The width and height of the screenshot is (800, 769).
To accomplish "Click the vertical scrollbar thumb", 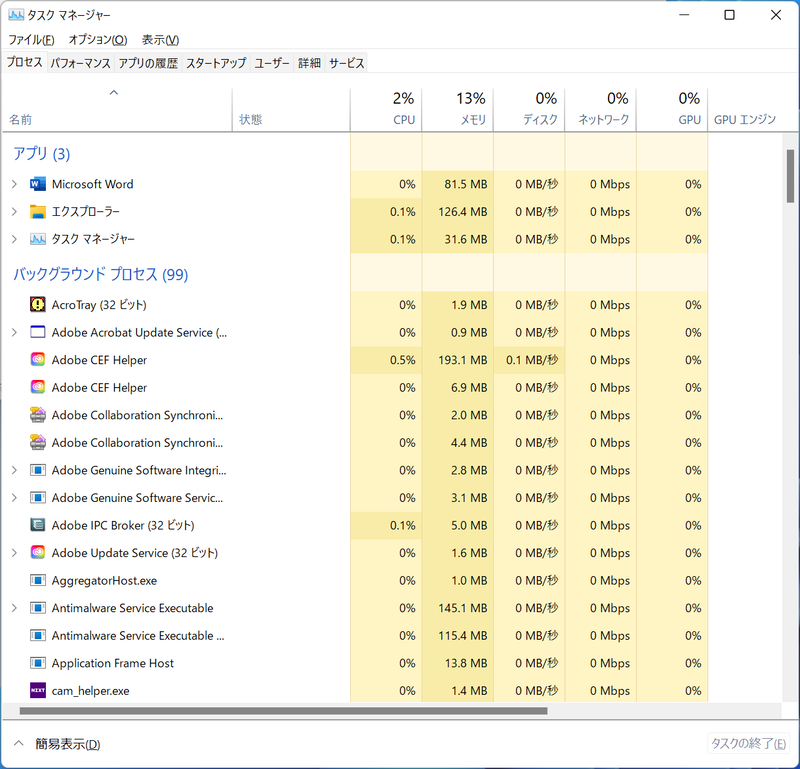I will pyautogui.click(x=790, y=176).
